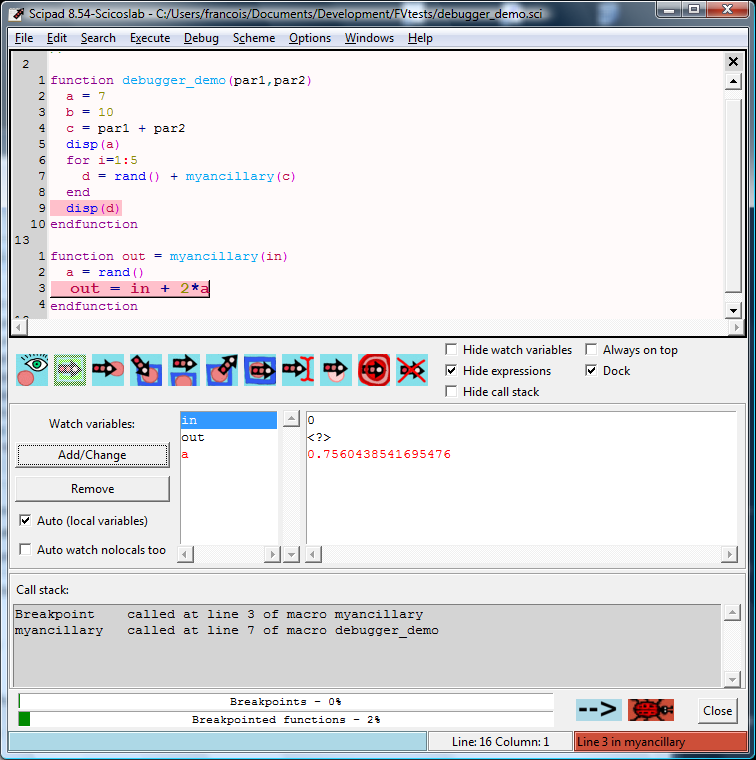This screenshot has height=760, width=756.
Task: Click call stack line 'myancillary called at line 7'
Action: click(x=226, y=630)
